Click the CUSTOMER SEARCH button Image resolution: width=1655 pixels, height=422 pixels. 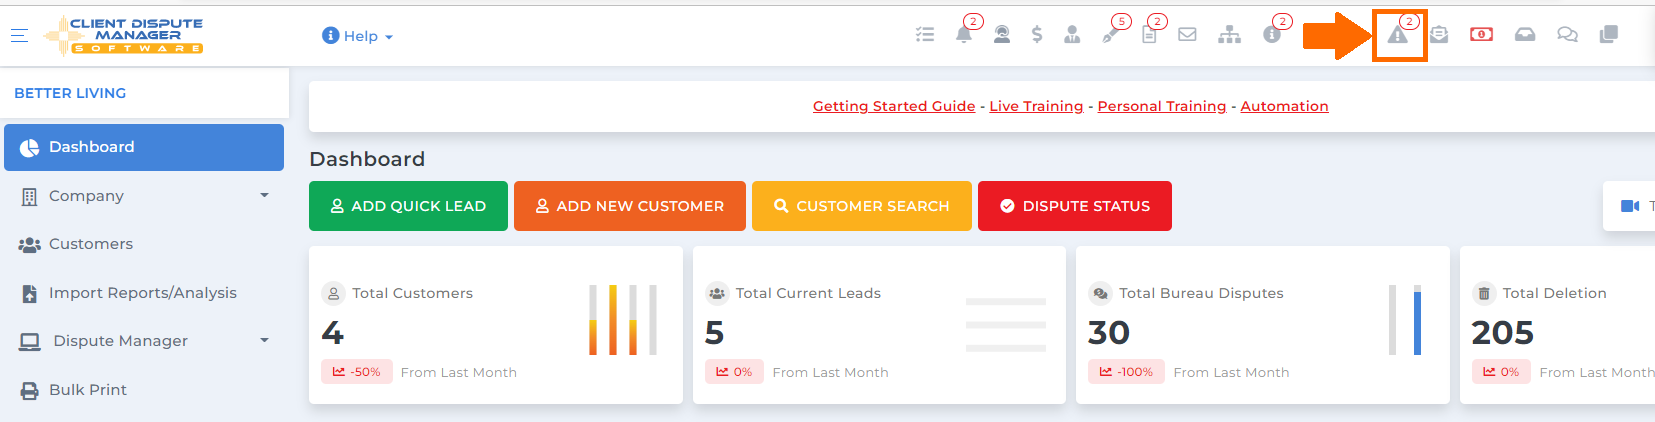862,206
